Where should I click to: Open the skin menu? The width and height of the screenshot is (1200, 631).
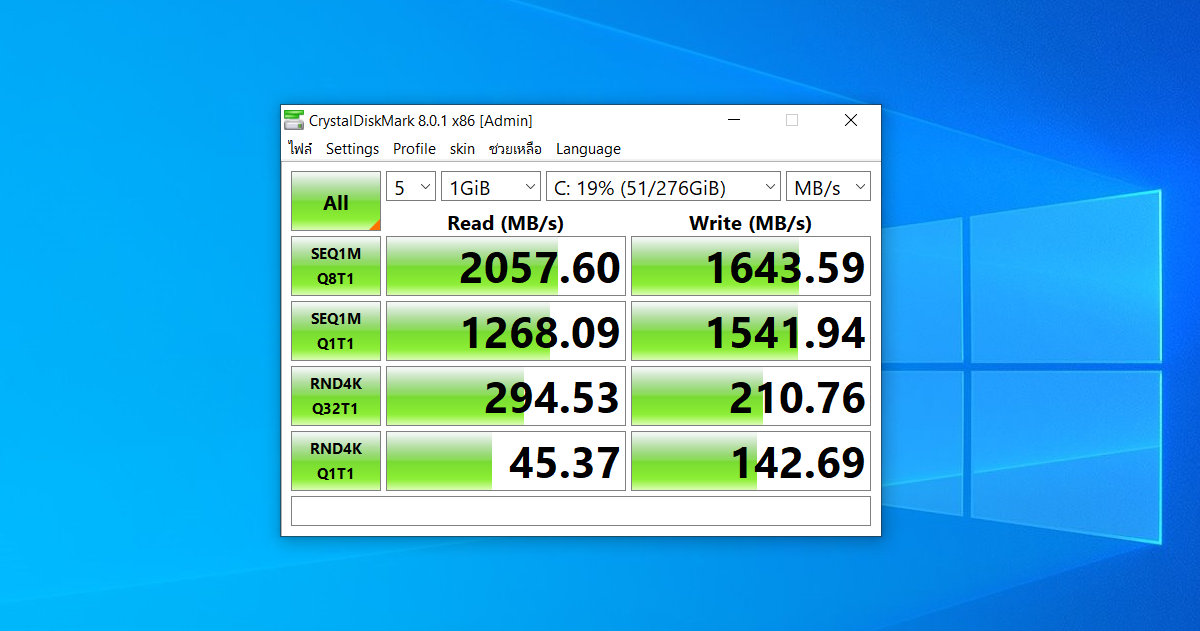point(462,149)
